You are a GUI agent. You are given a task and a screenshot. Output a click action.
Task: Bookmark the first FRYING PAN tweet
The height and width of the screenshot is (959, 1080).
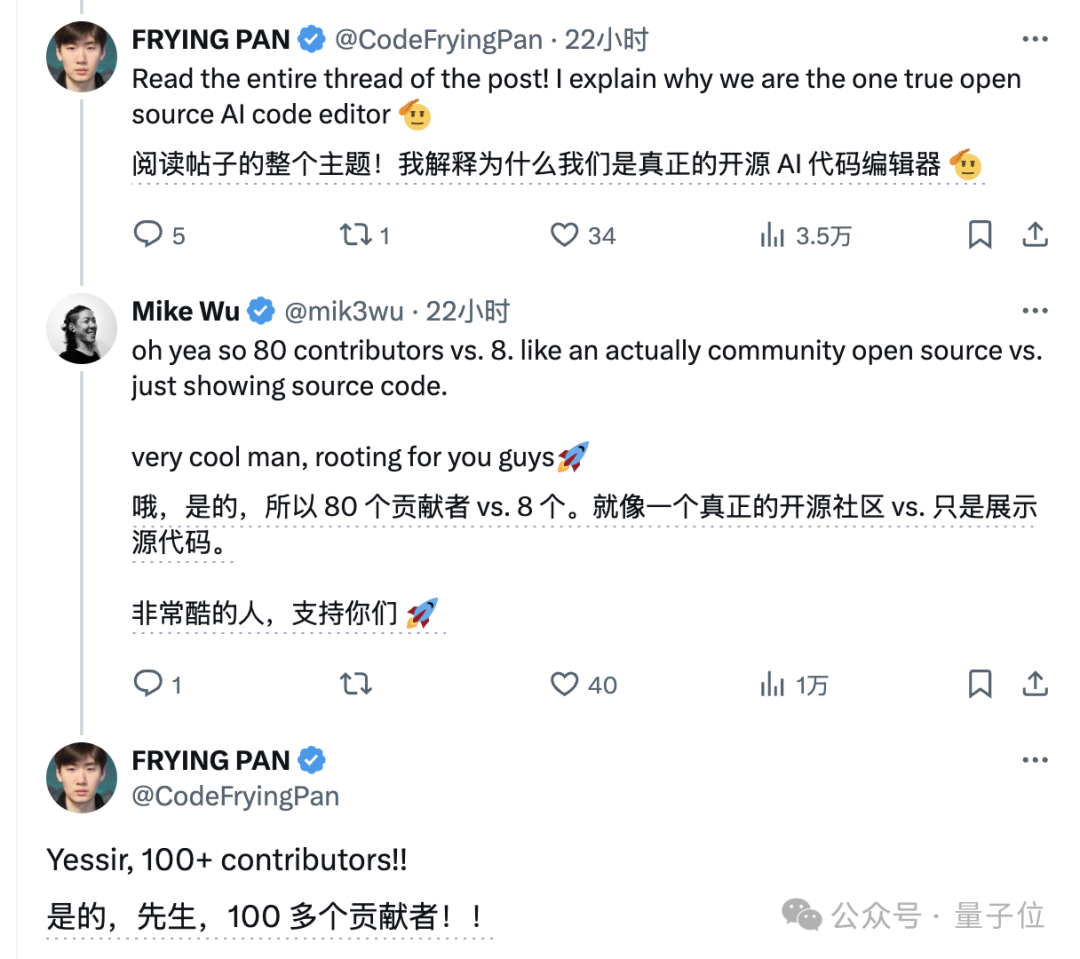point(979,235)
